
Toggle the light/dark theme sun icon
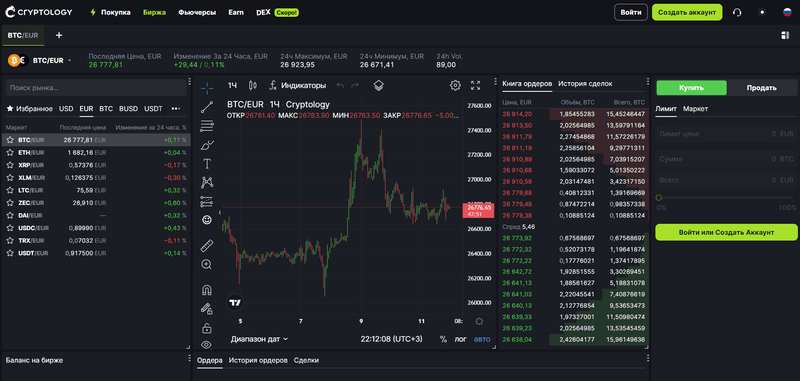[762, 12]
